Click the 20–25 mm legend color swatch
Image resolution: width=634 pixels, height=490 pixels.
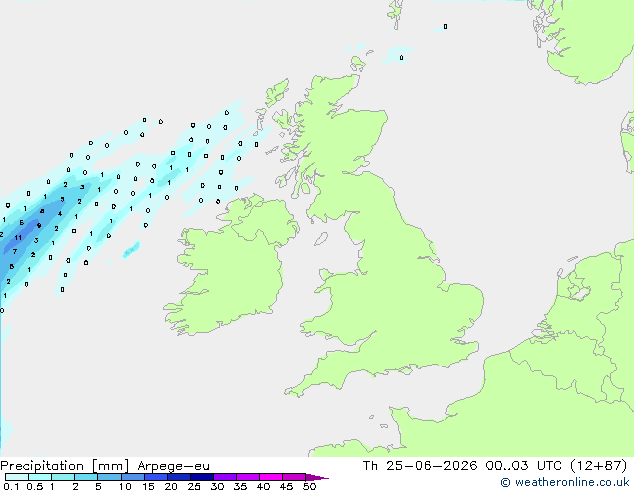tap(179, 477)
